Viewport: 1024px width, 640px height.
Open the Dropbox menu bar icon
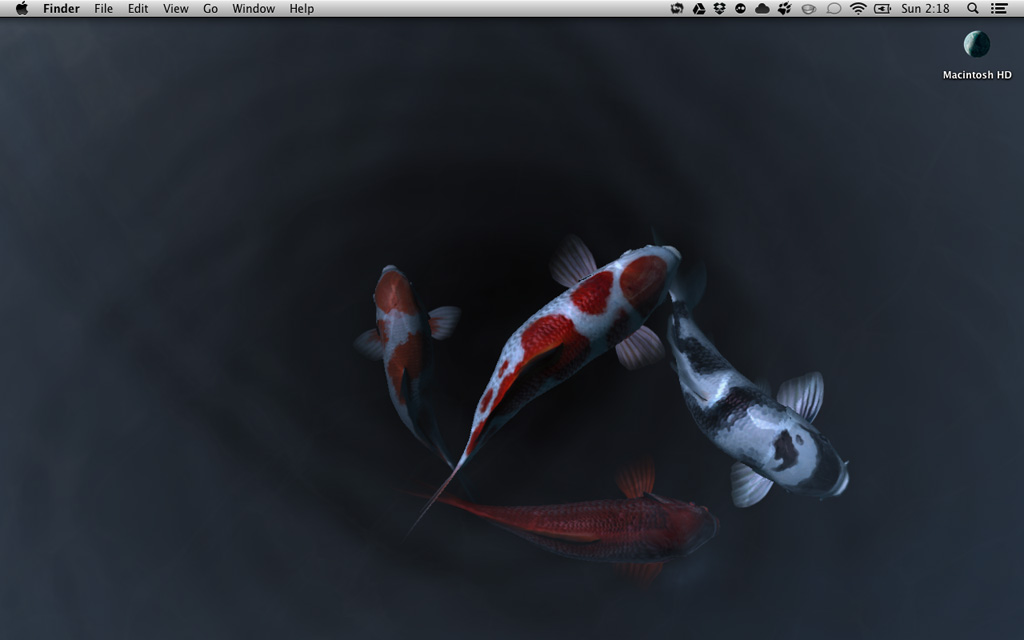(719, 9)
